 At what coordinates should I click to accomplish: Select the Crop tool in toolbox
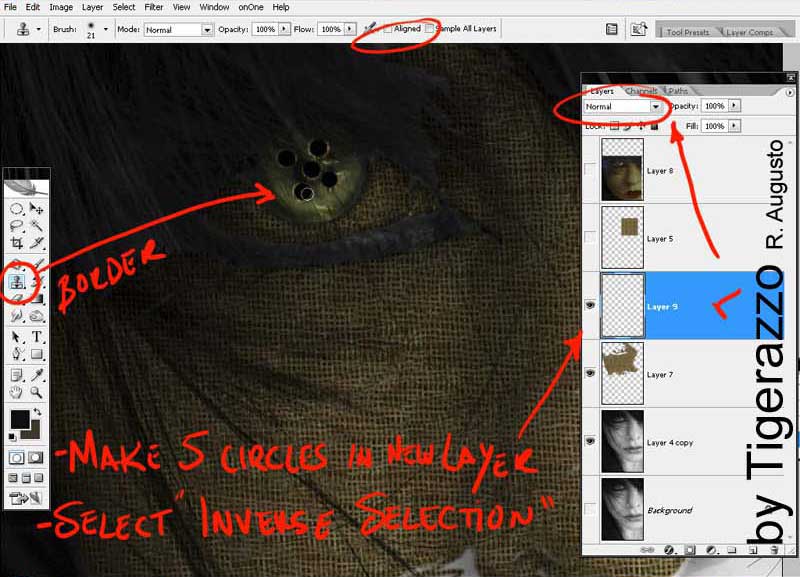click(17, 243)
